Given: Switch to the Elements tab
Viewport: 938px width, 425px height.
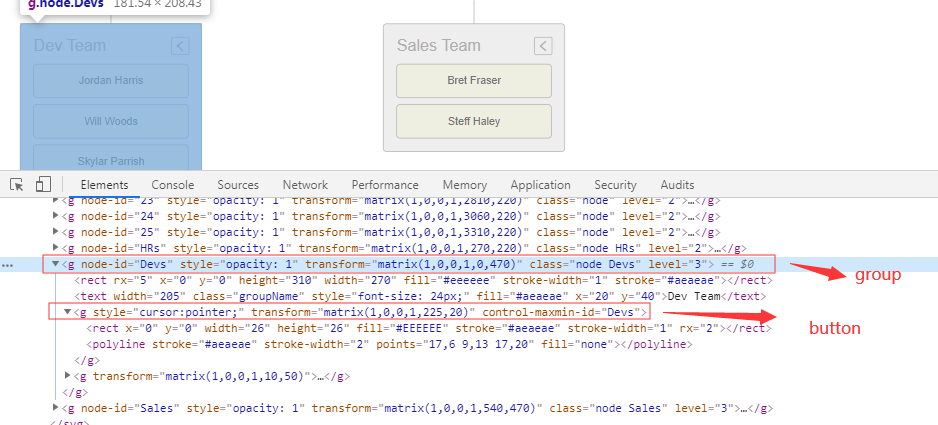Looking at the screenshot, I should 104,185.
